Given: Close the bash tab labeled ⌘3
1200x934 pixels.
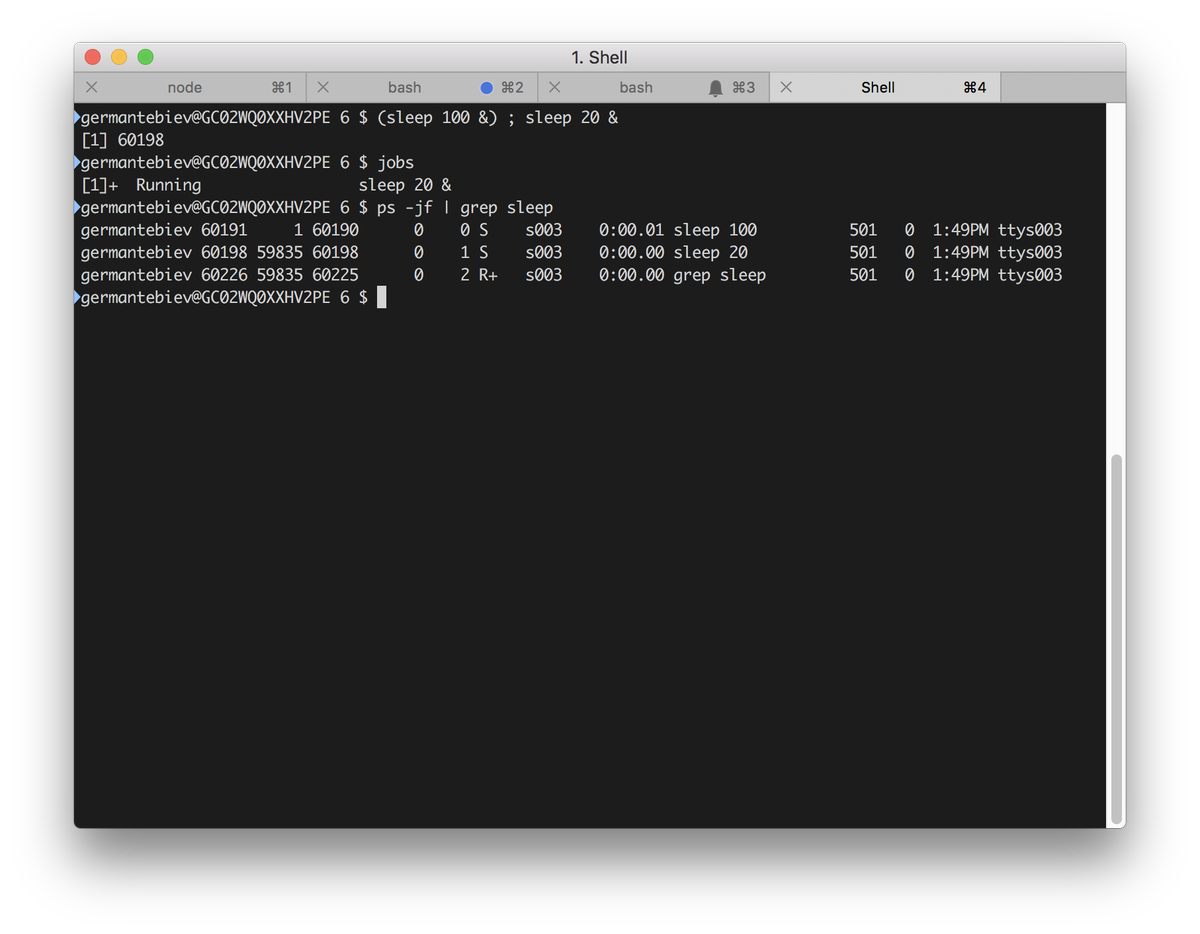Looking at the screenshot, I should (554, 88).
